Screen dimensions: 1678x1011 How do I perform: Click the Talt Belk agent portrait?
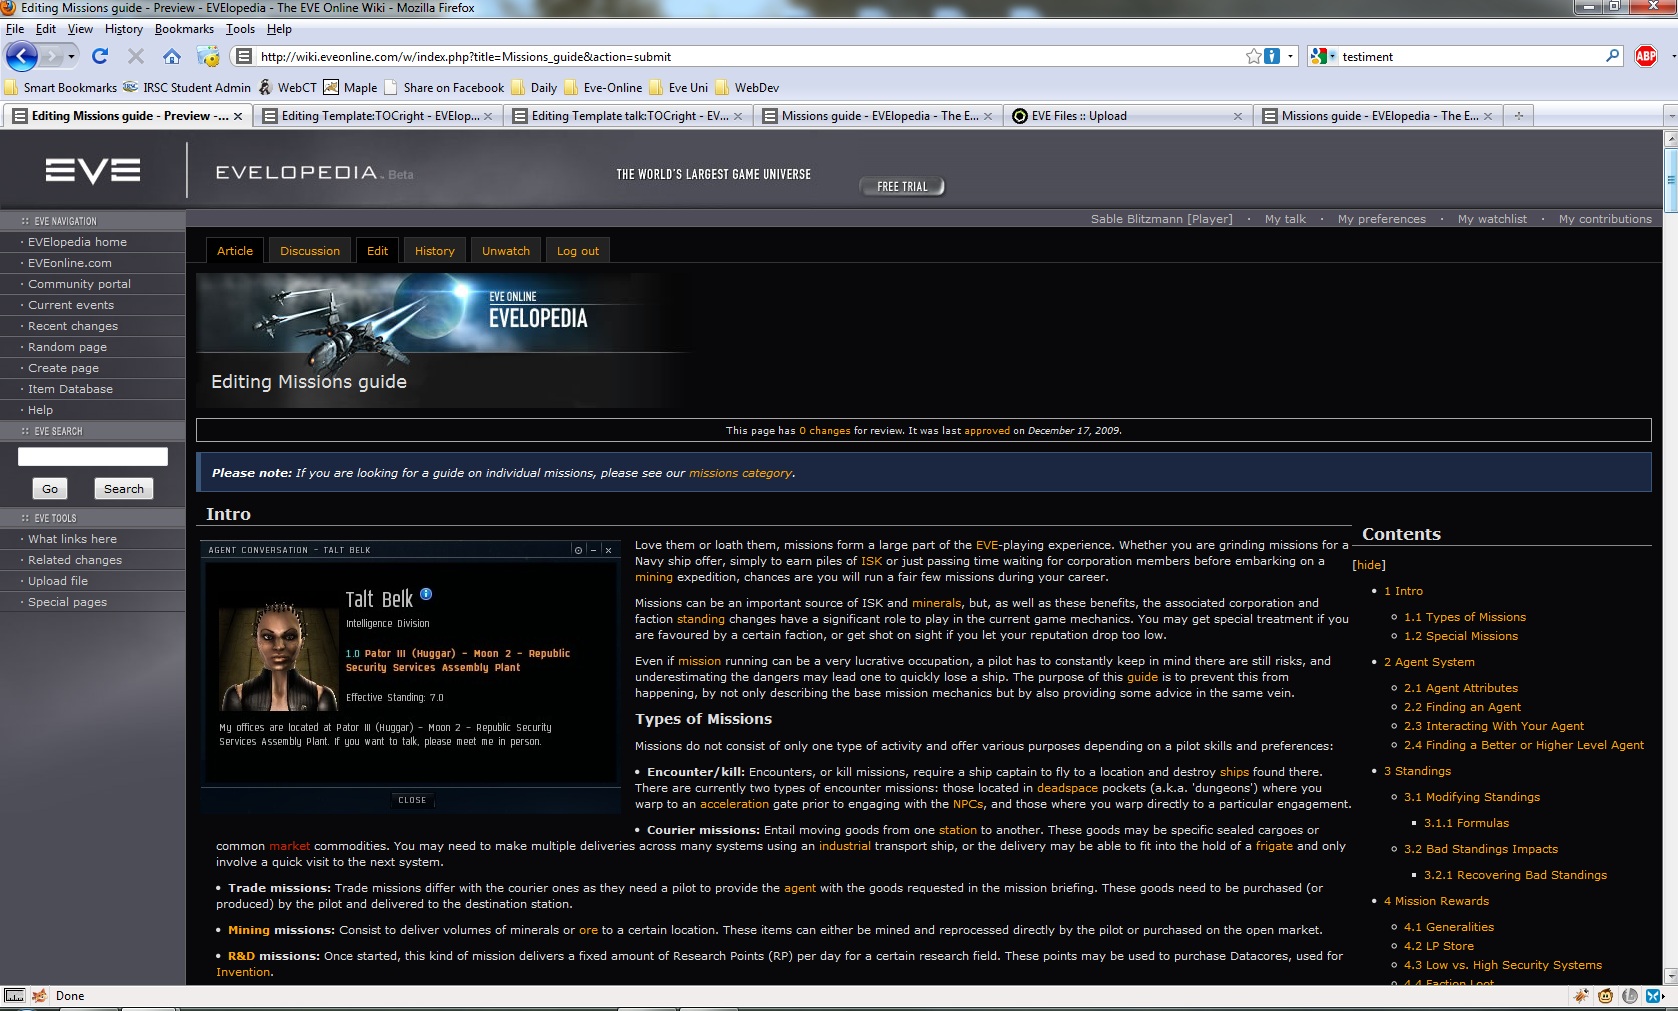(279, 655)
